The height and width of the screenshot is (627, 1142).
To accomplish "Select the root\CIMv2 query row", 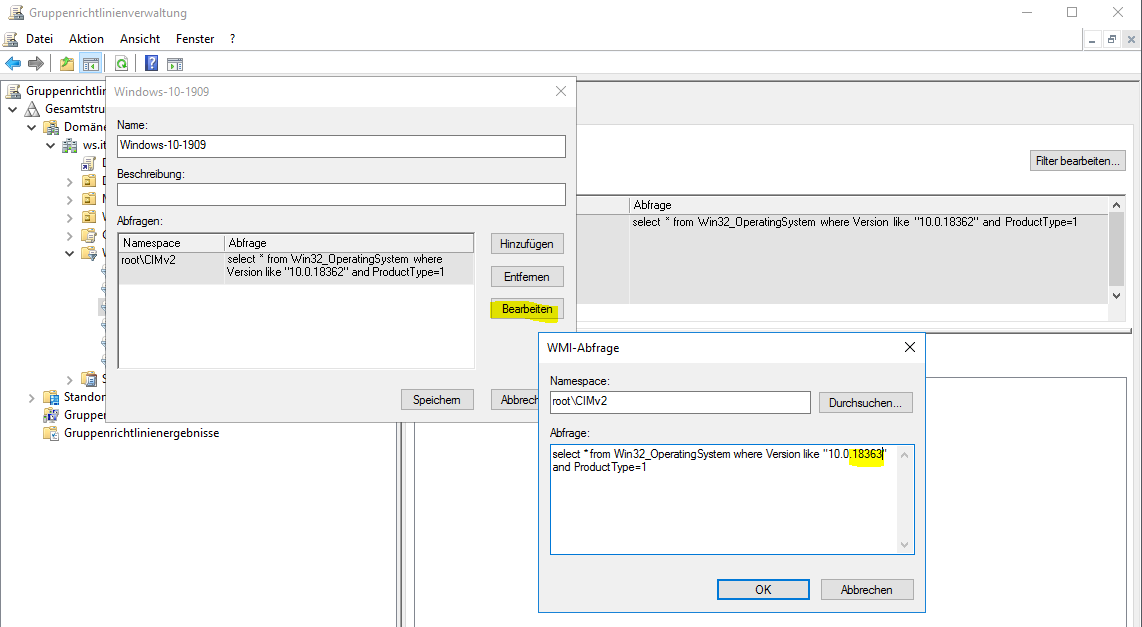I will point(296,268).
